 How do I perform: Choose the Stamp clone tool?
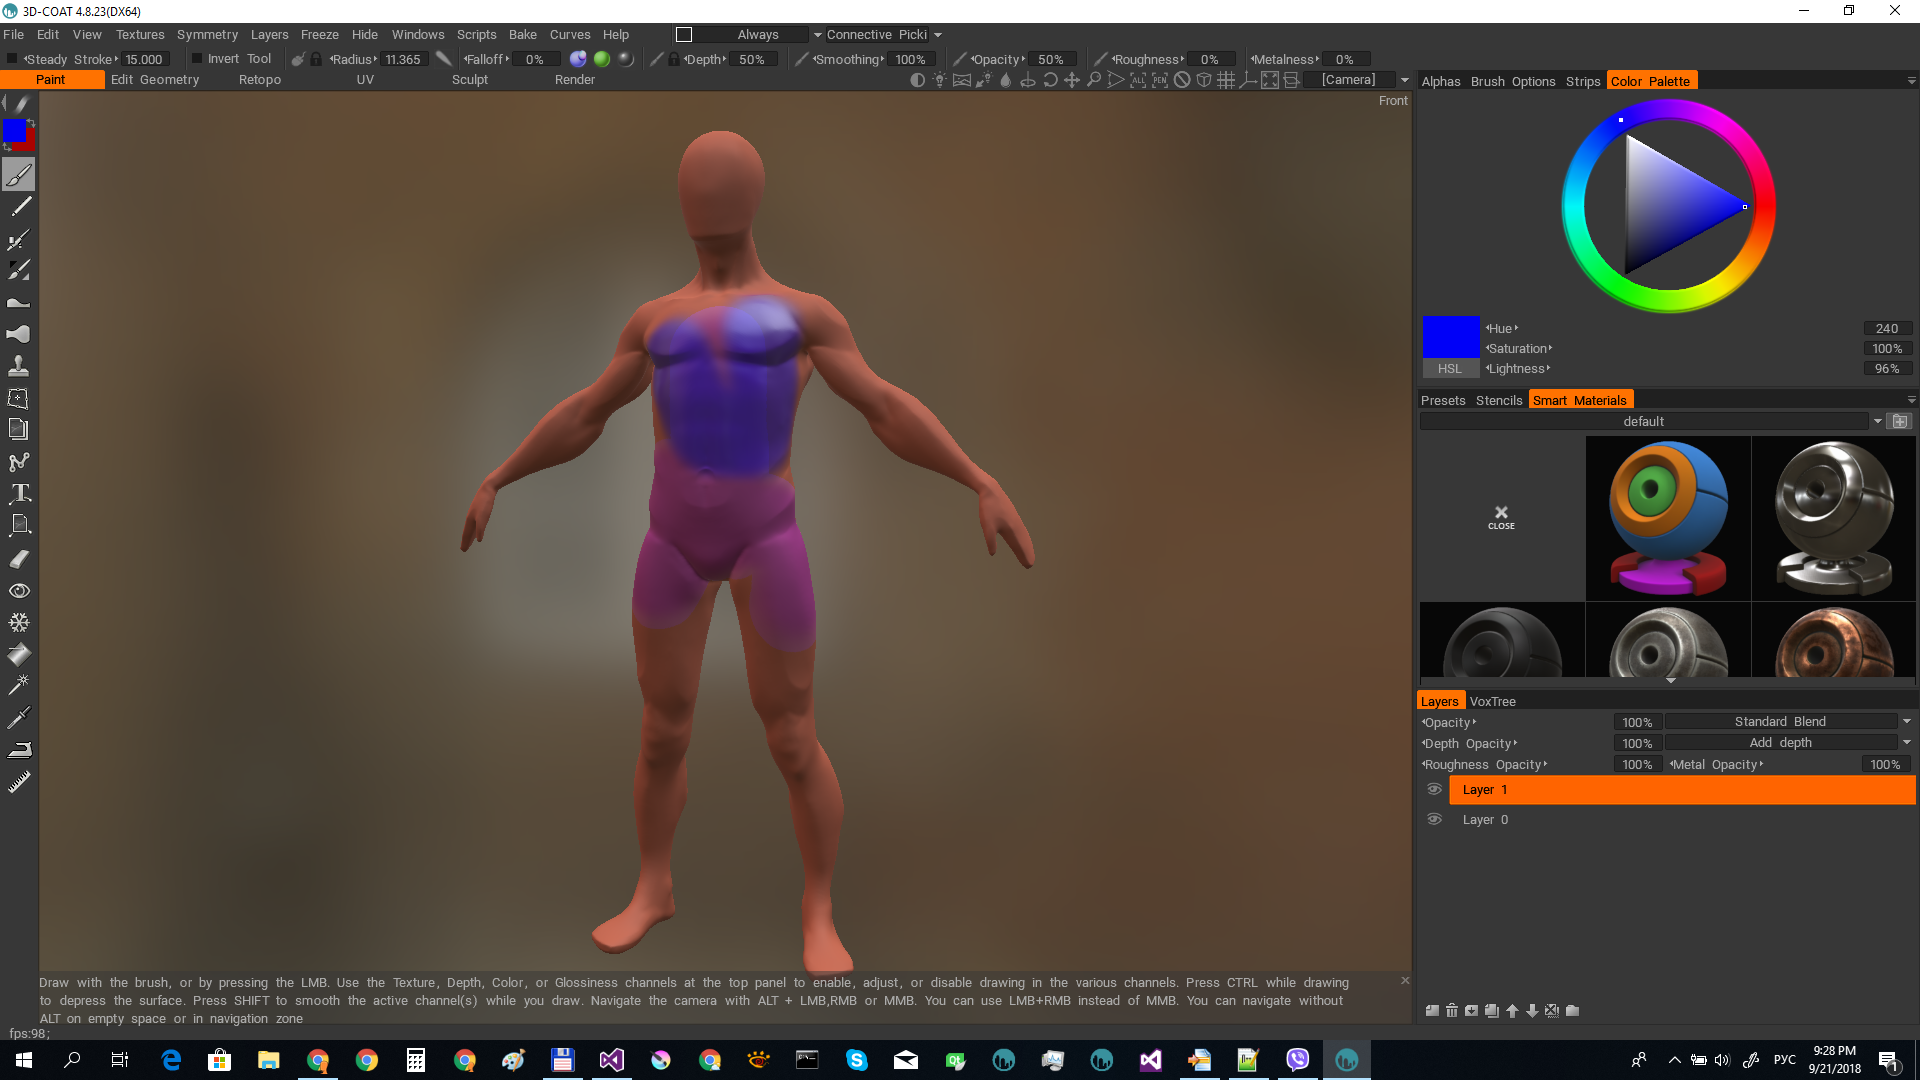(x=19, y=366)
